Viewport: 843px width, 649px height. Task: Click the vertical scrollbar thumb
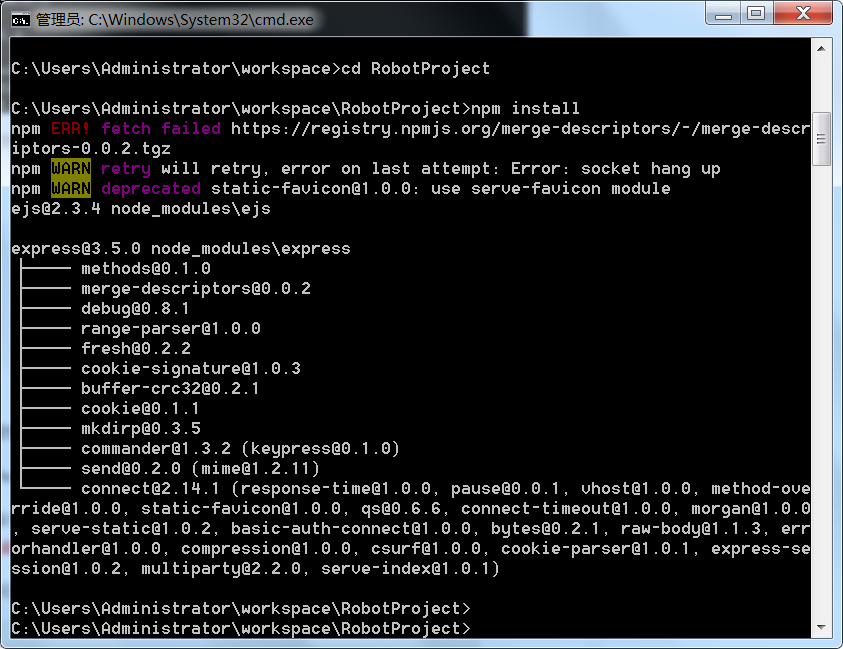(x=821, y=139)
